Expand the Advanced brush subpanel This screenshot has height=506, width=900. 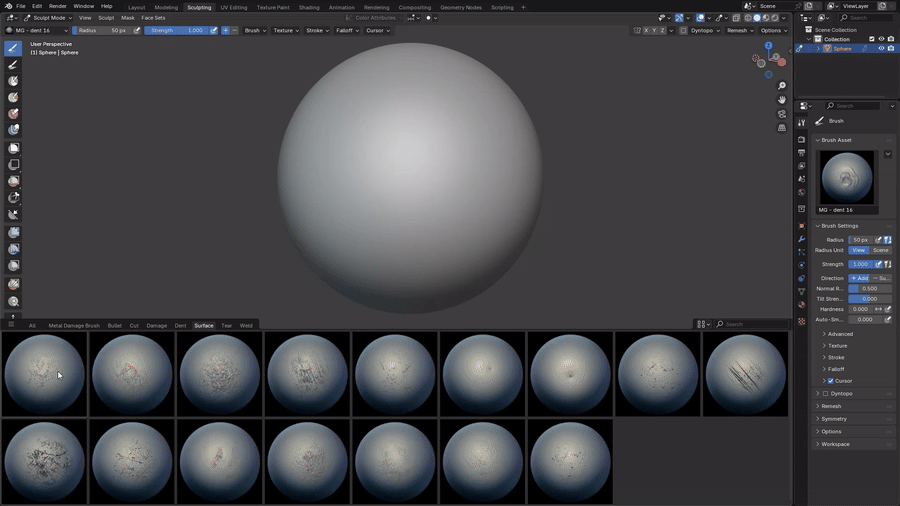[x=840, y=334]
